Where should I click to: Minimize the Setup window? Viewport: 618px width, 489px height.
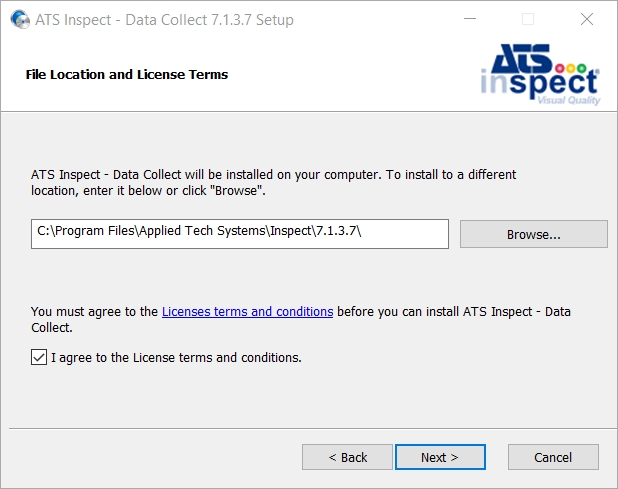pos(469,19)
